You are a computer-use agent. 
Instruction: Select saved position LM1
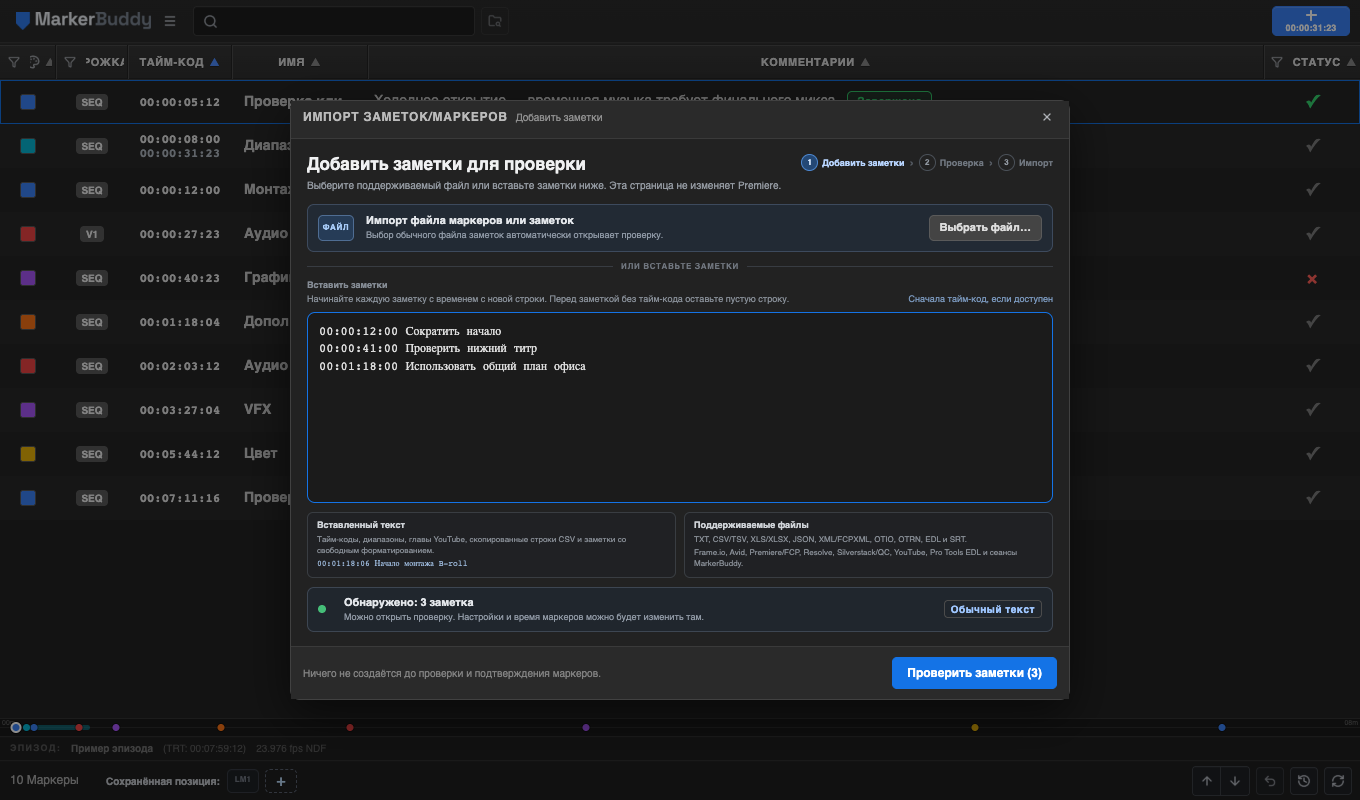243,779
